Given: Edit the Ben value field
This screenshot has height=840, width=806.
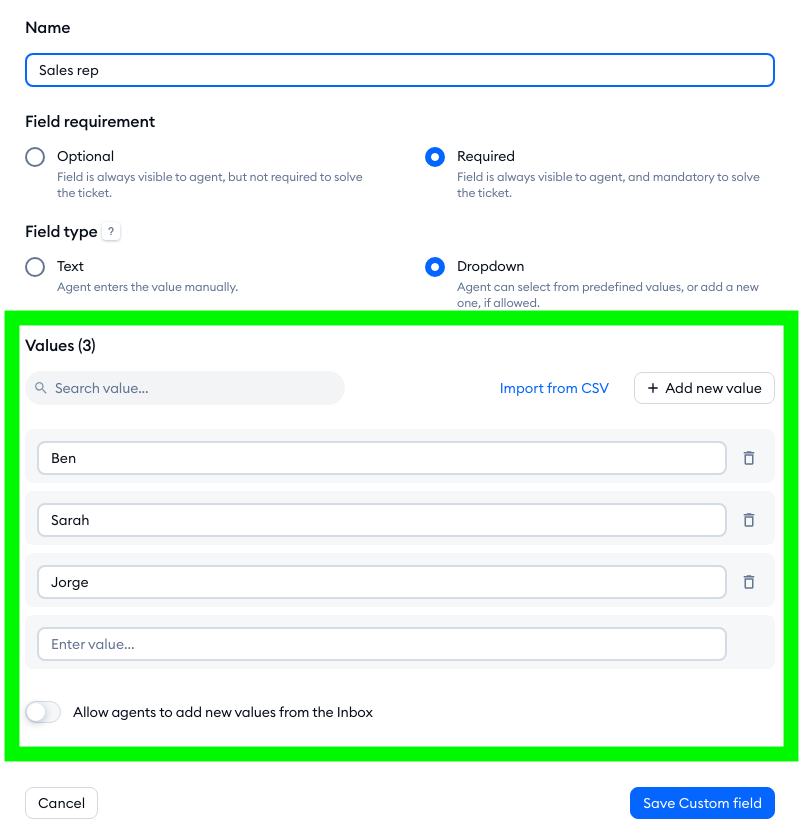Looking at the screenshot, I should click(x=381, y=458).
